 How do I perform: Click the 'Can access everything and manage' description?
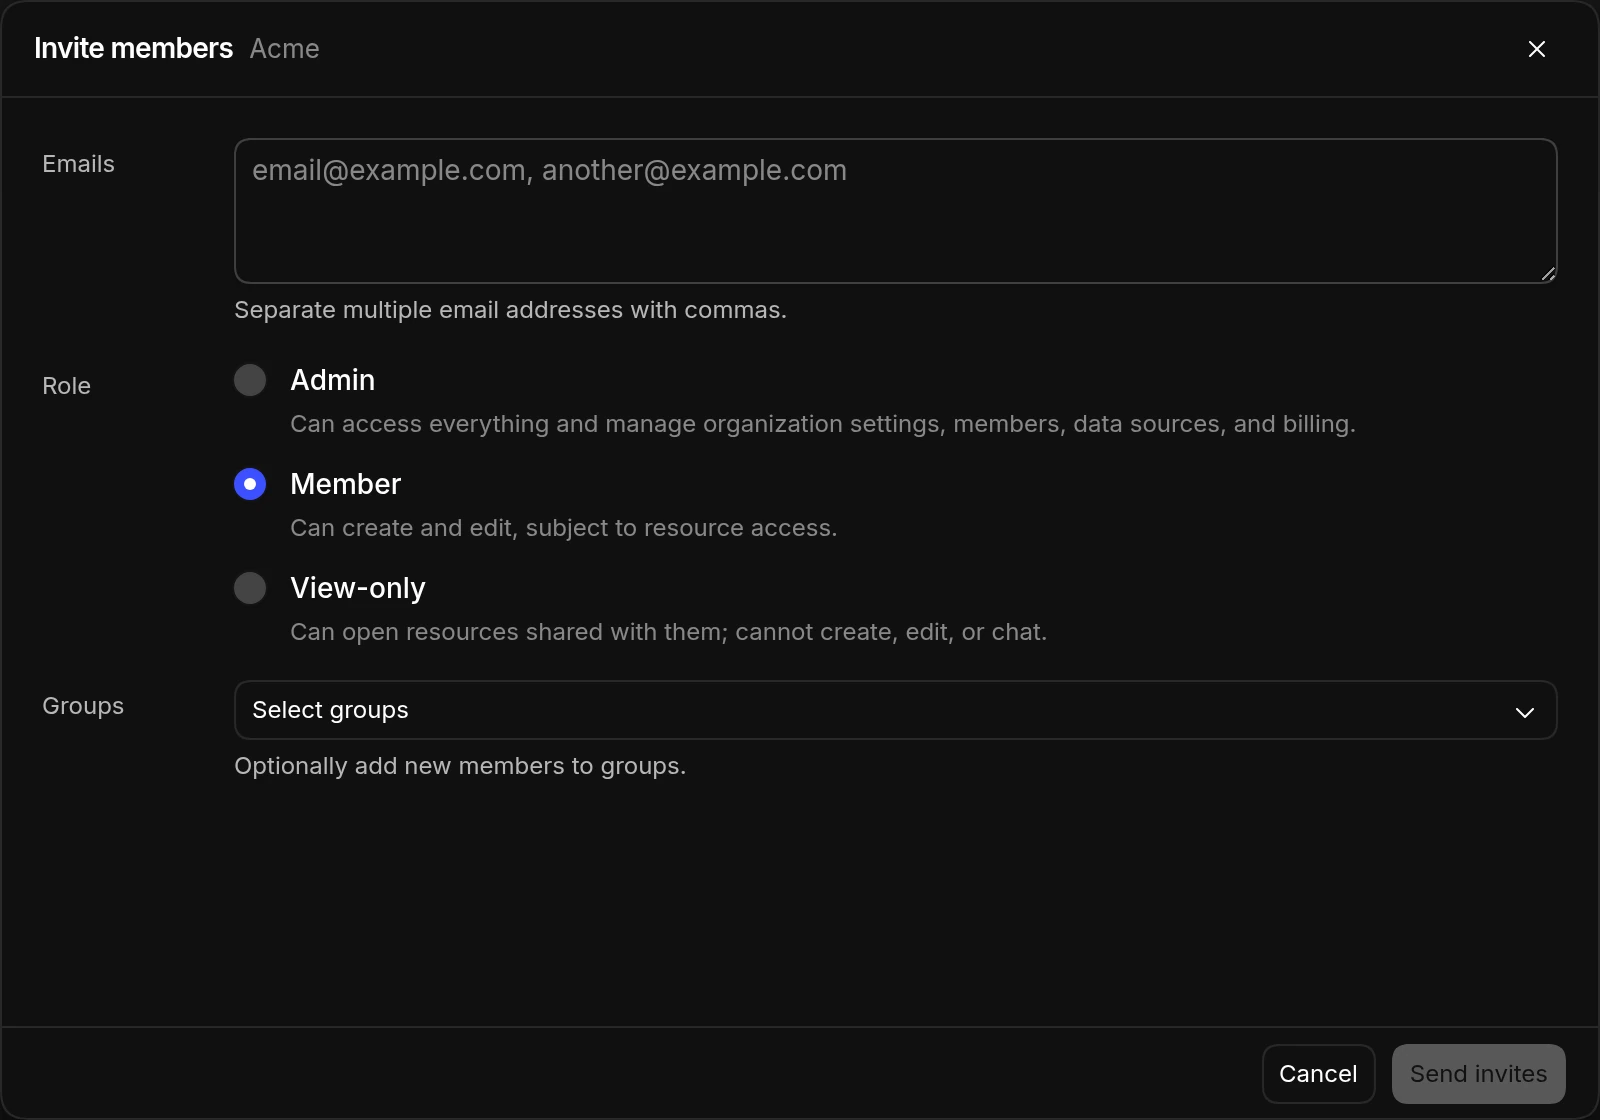tap(822, 424)
